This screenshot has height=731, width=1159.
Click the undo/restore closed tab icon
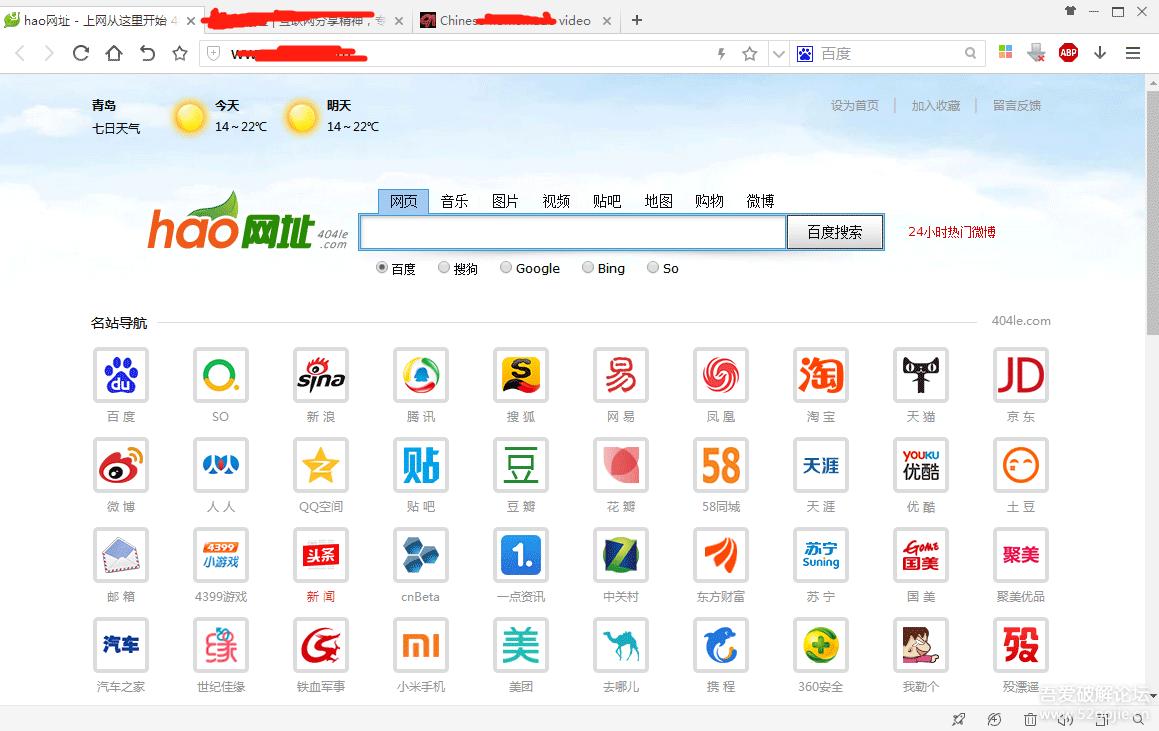click(x=147, y=53)
